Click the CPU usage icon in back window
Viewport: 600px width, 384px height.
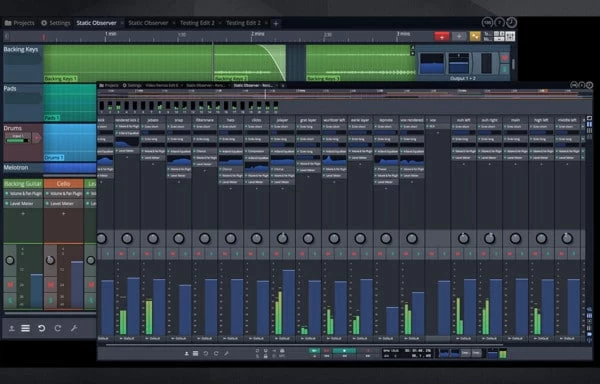tap(487, 23)
